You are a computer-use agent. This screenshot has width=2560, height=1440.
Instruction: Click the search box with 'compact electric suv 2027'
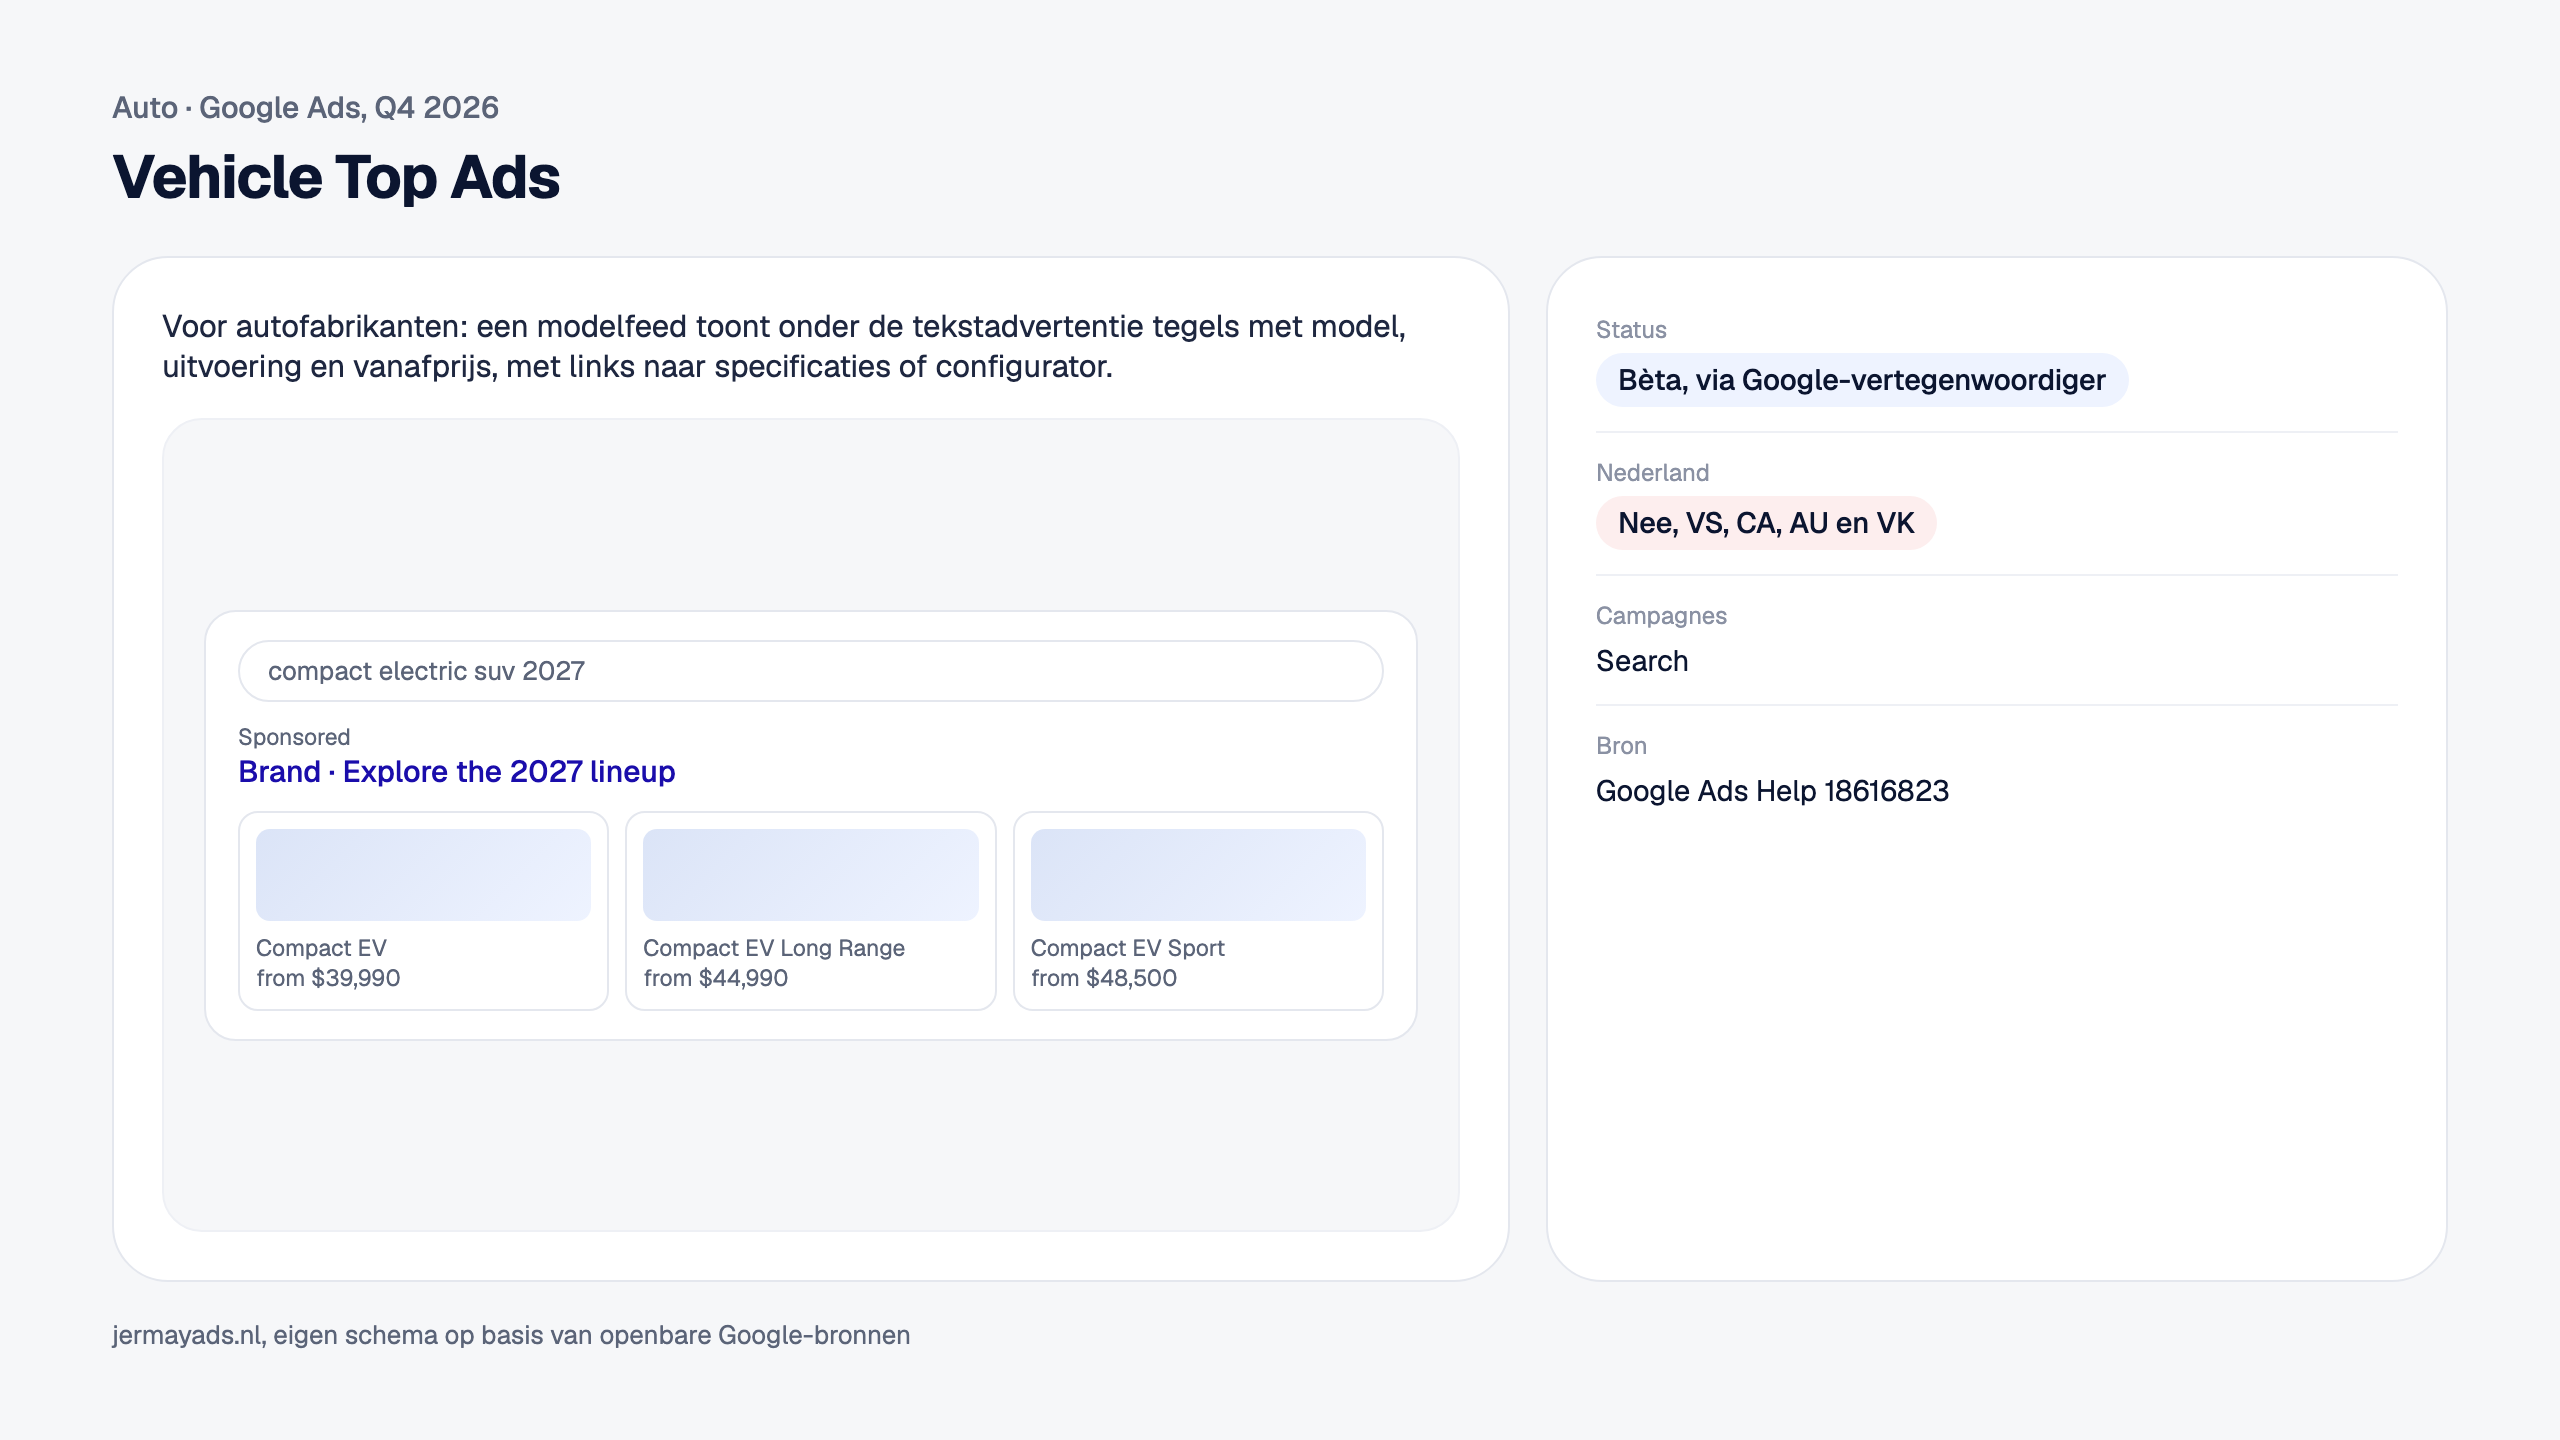810,671
